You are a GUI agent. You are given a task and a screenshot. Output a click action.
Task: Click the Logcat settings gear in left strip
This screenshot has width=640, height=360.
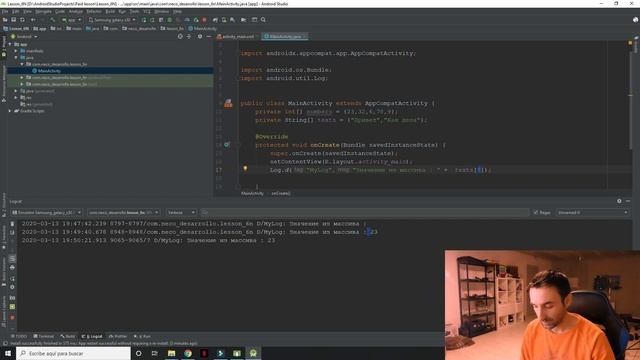[12, 287]
